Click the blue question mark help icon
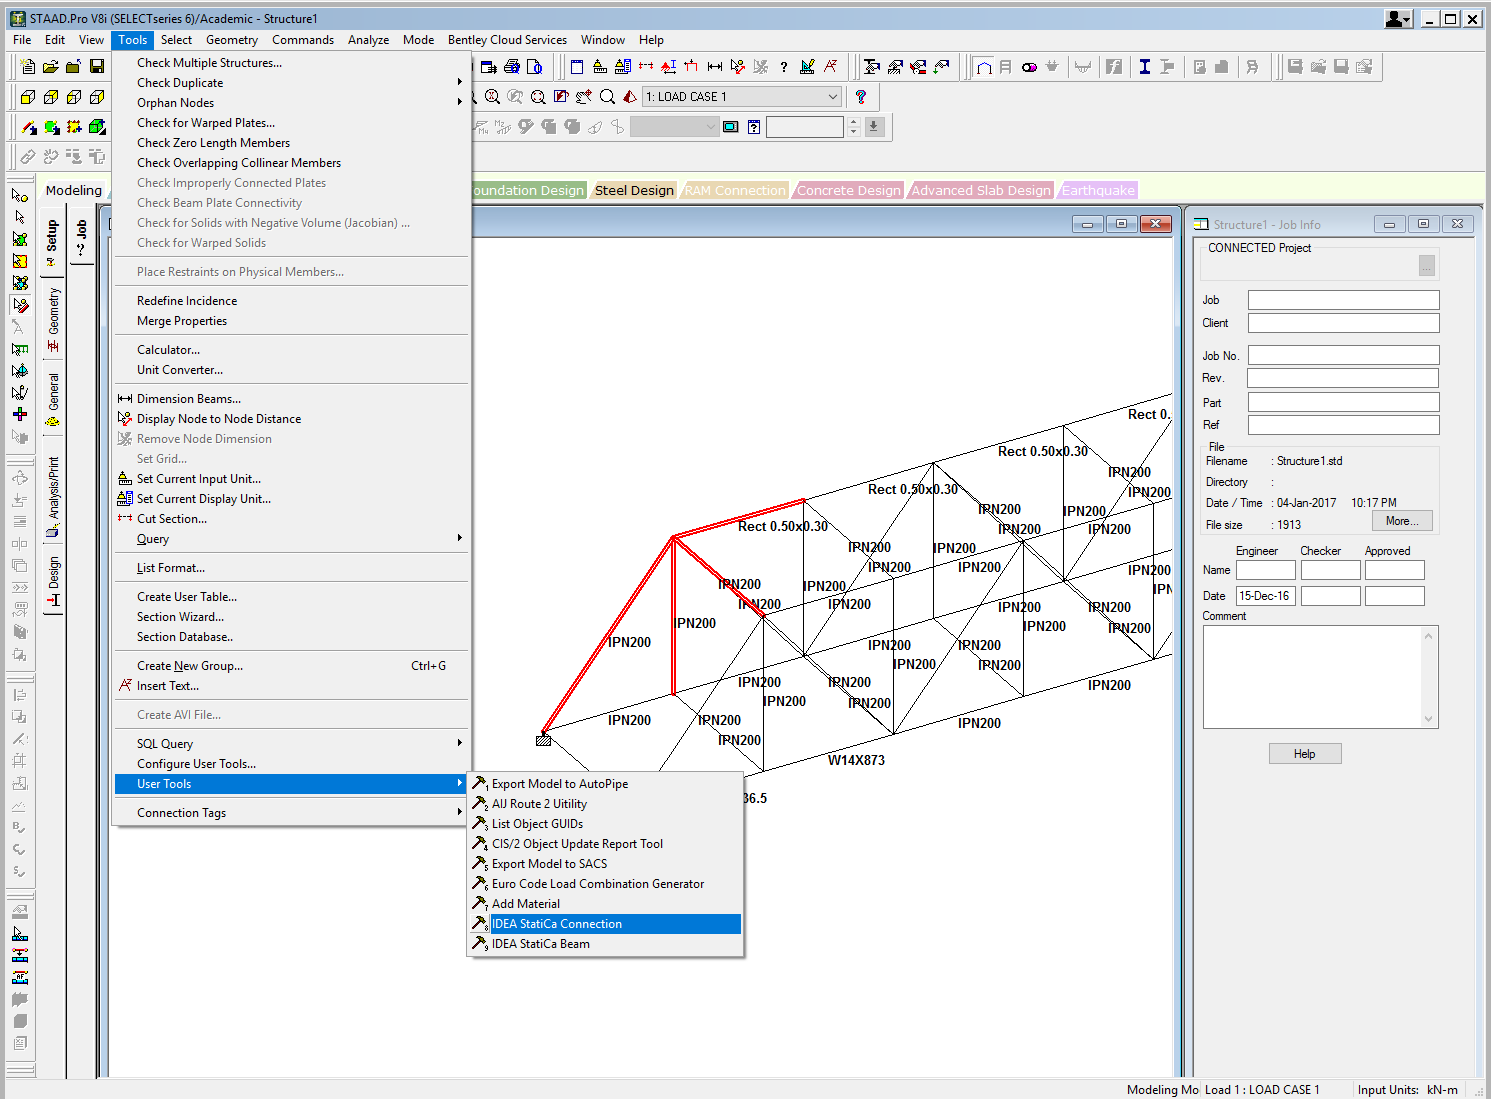 click(x=860, y=97)
